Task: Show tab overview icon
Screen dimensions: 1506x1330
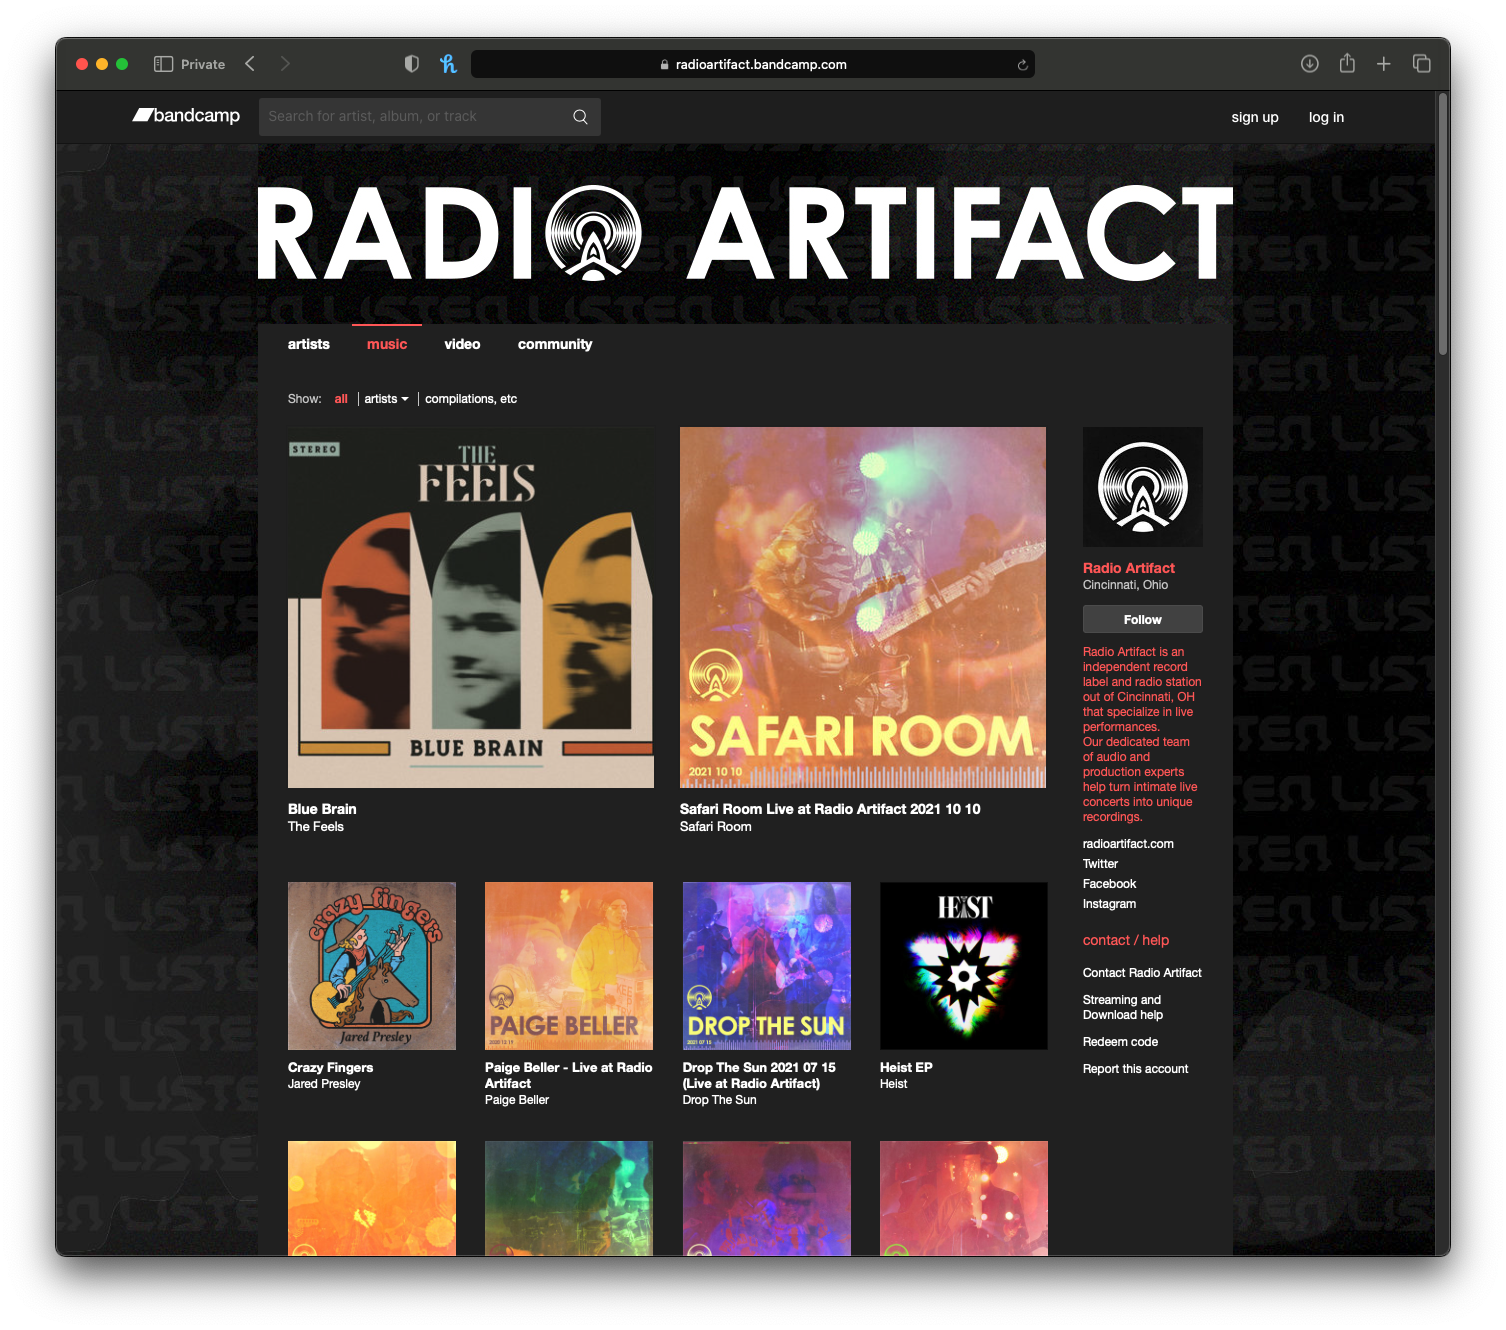Action: (1421, 64)
